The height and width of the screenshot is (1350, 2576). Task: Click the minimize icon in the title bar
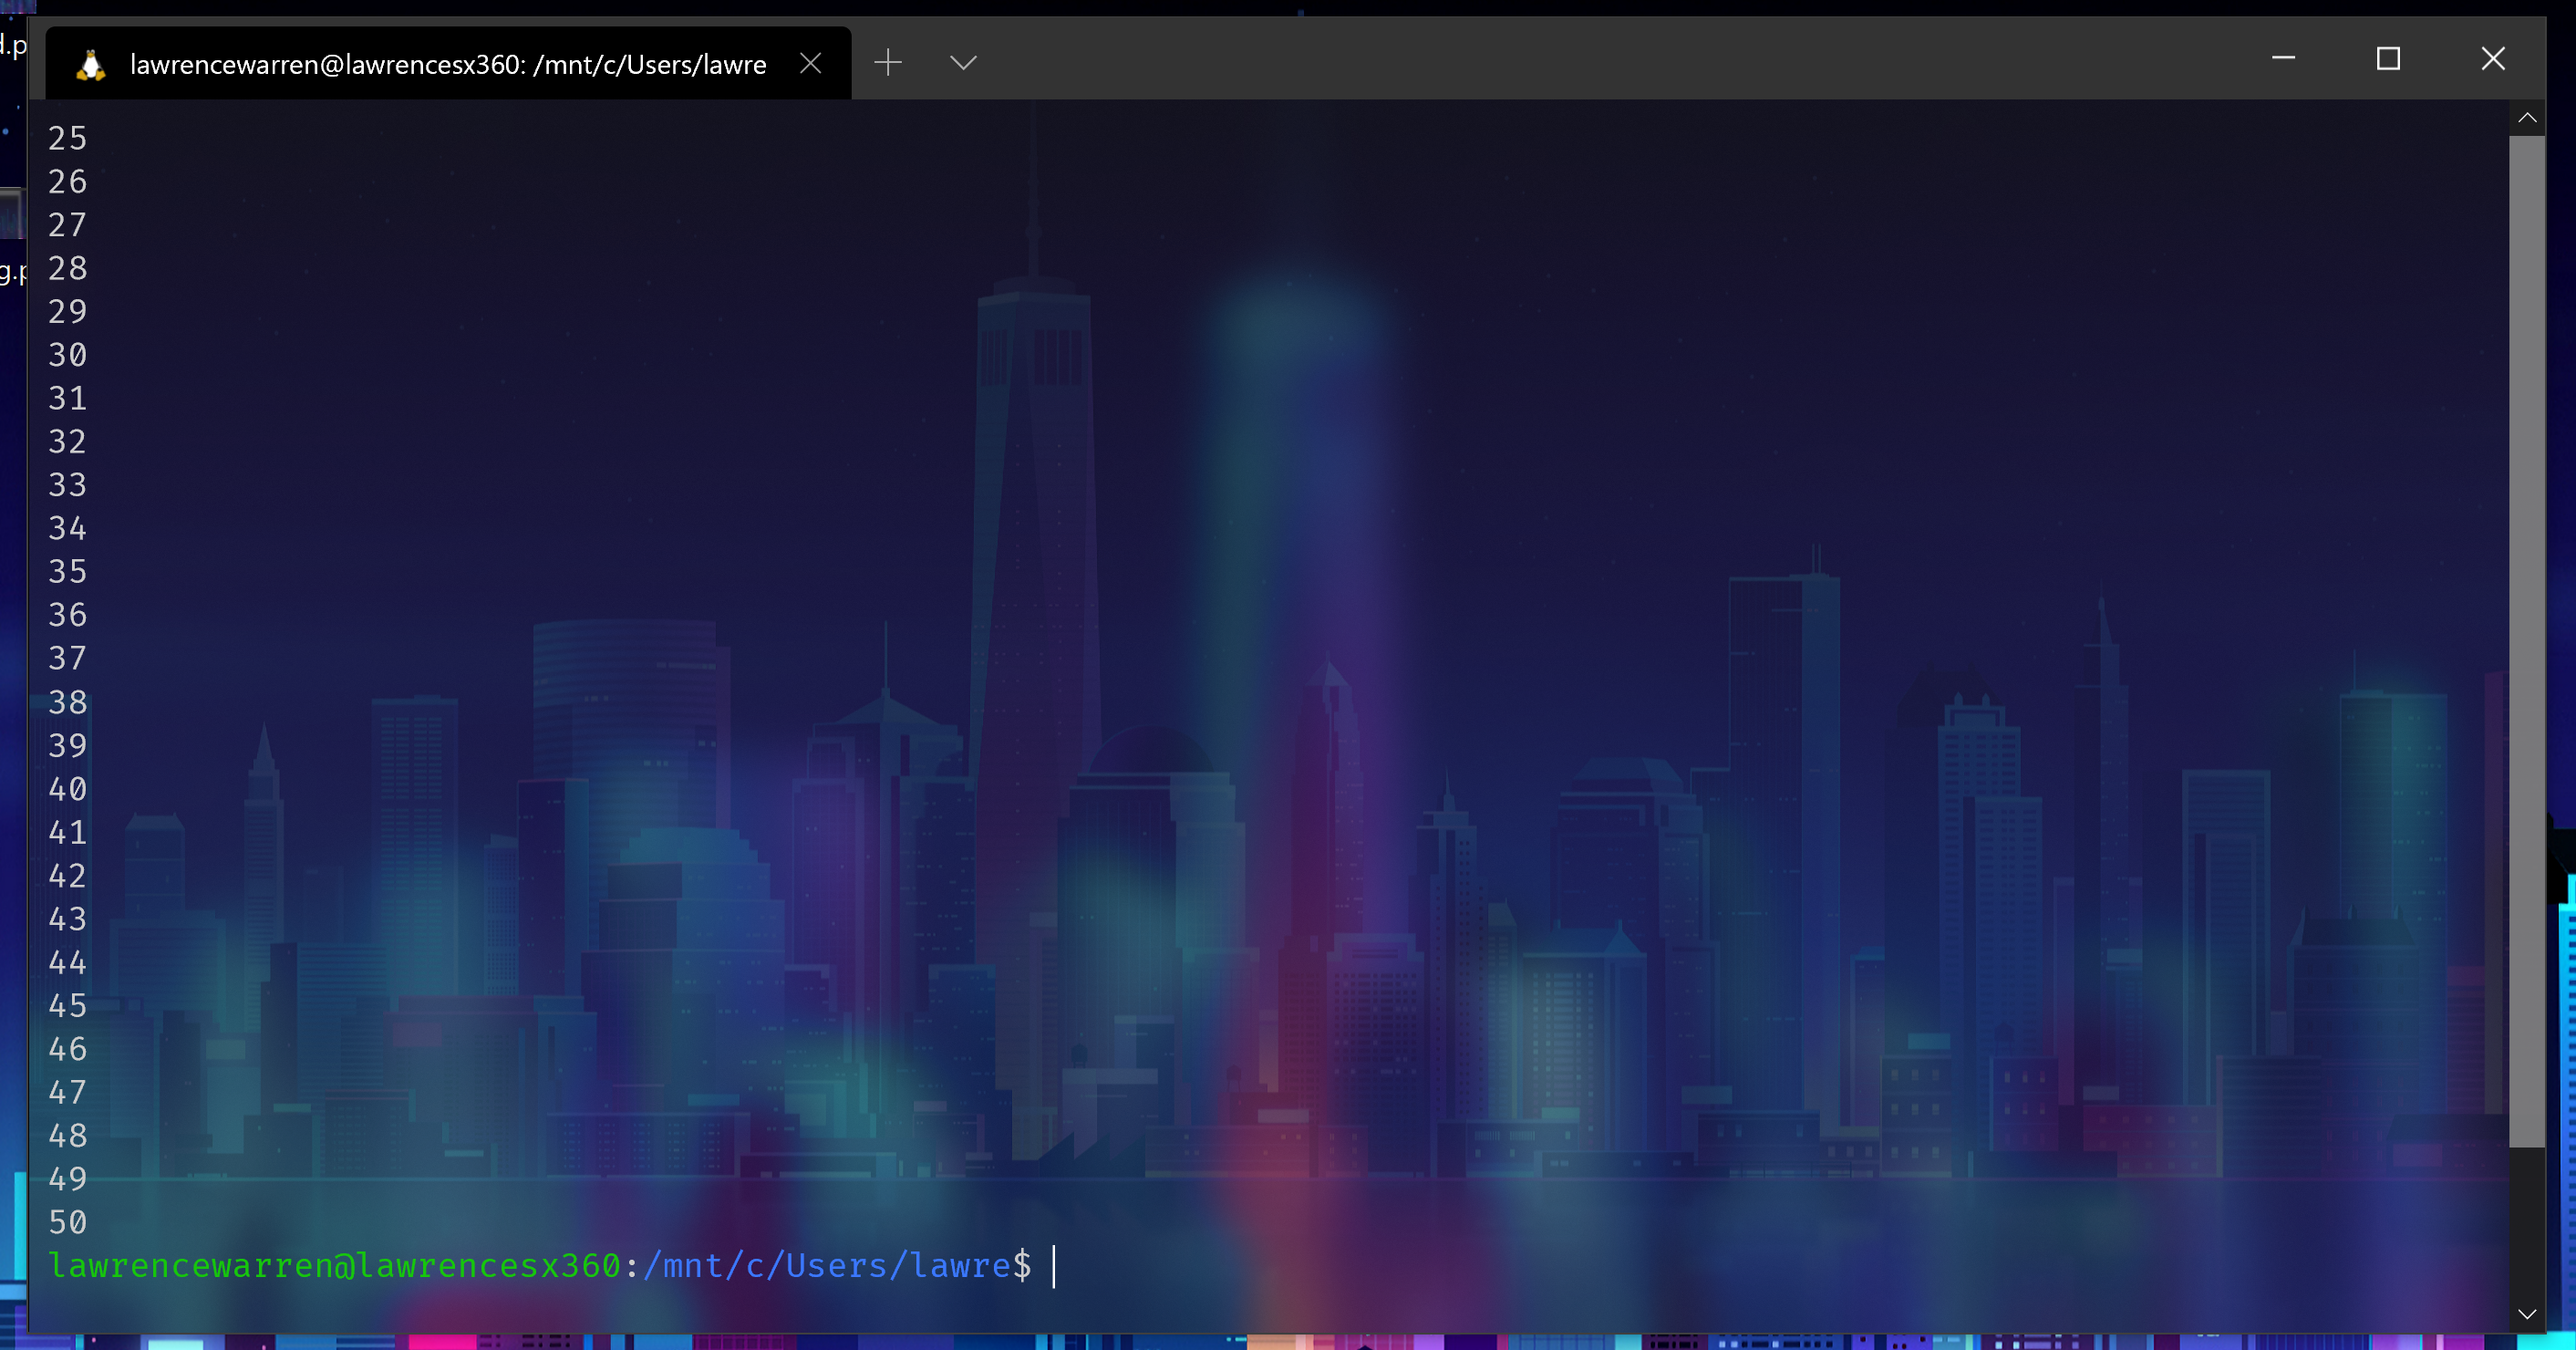(x=2283, y=59)
